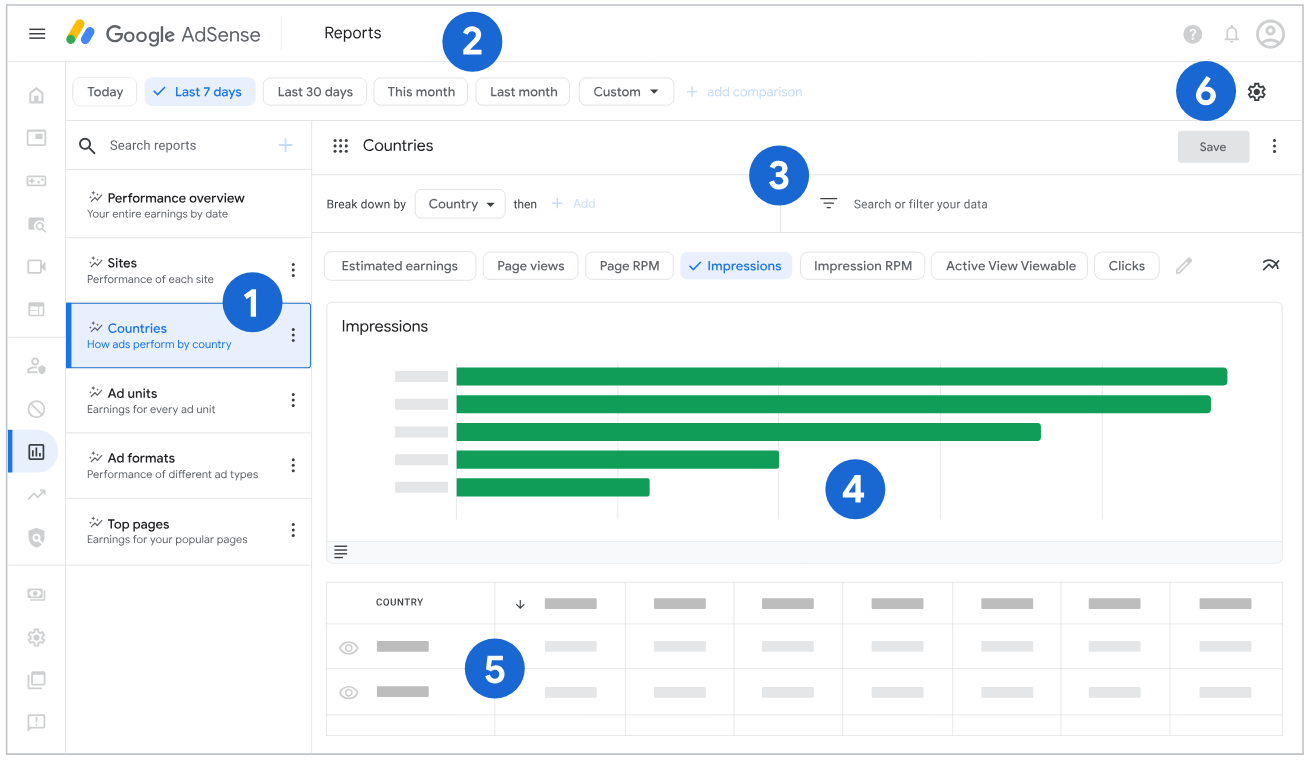Open the Payments icon in the sidebar
This screenshot has width=1310, height=762.
pos(36,594)
